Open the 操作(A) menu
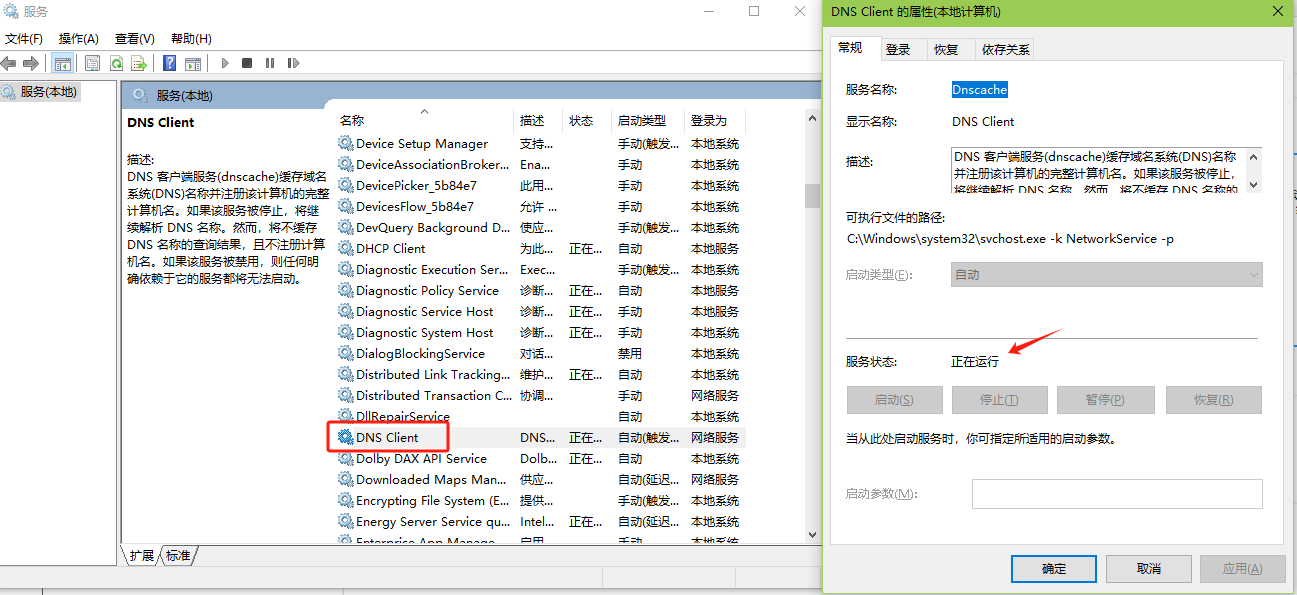Image resolution: width=1297 pixels, height=595 pixels. [78, 38]
